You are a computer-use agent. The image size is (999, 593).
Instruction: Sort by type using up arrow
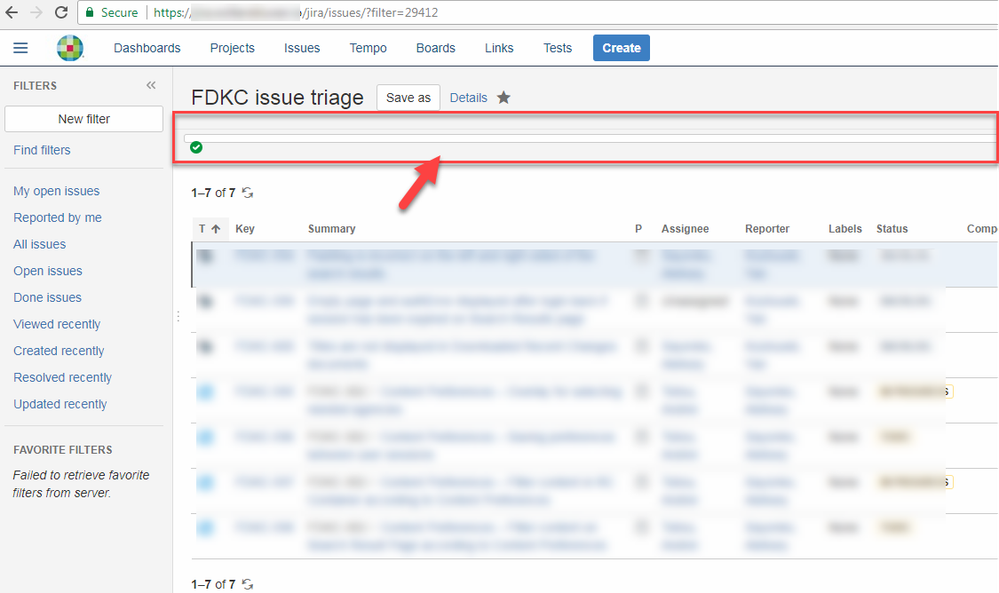pos(216,229)
